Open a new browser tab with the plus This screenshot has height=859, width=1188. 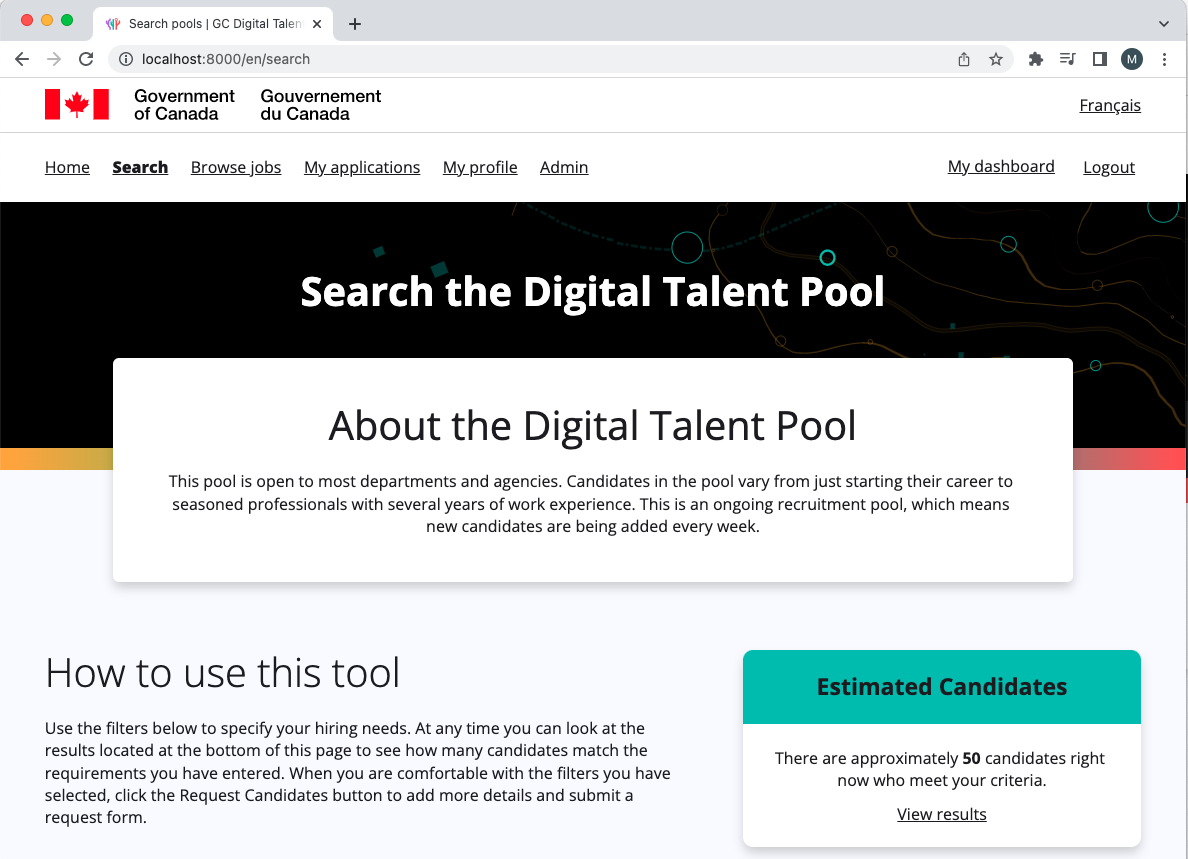[354, 23]
